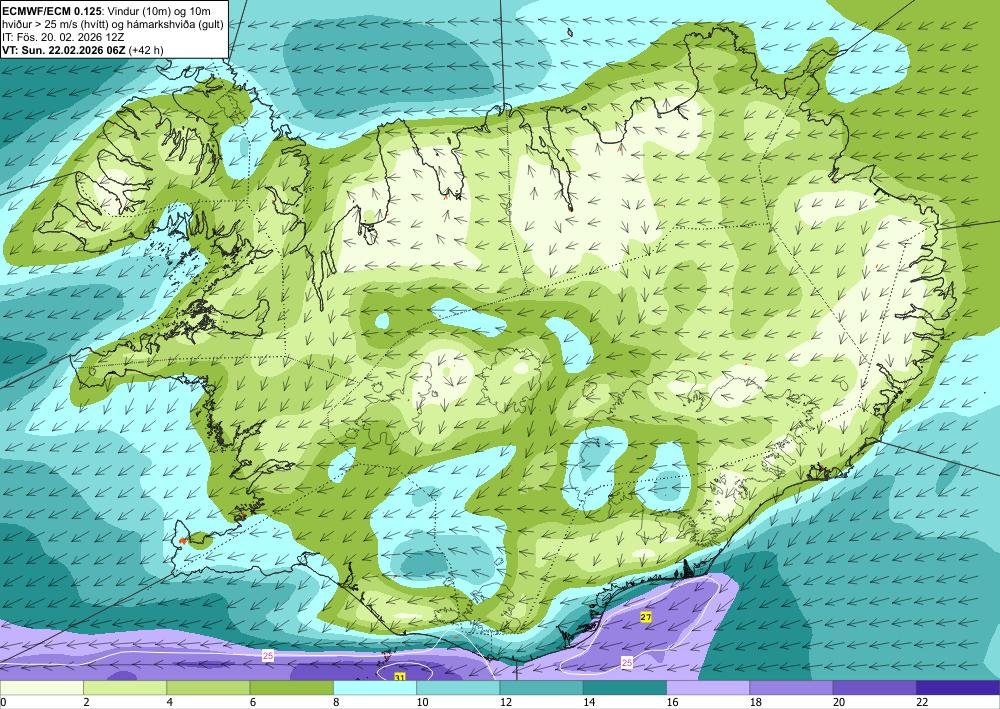
Task: Click the legend scale value '20'
Action: tap(839, 702)
